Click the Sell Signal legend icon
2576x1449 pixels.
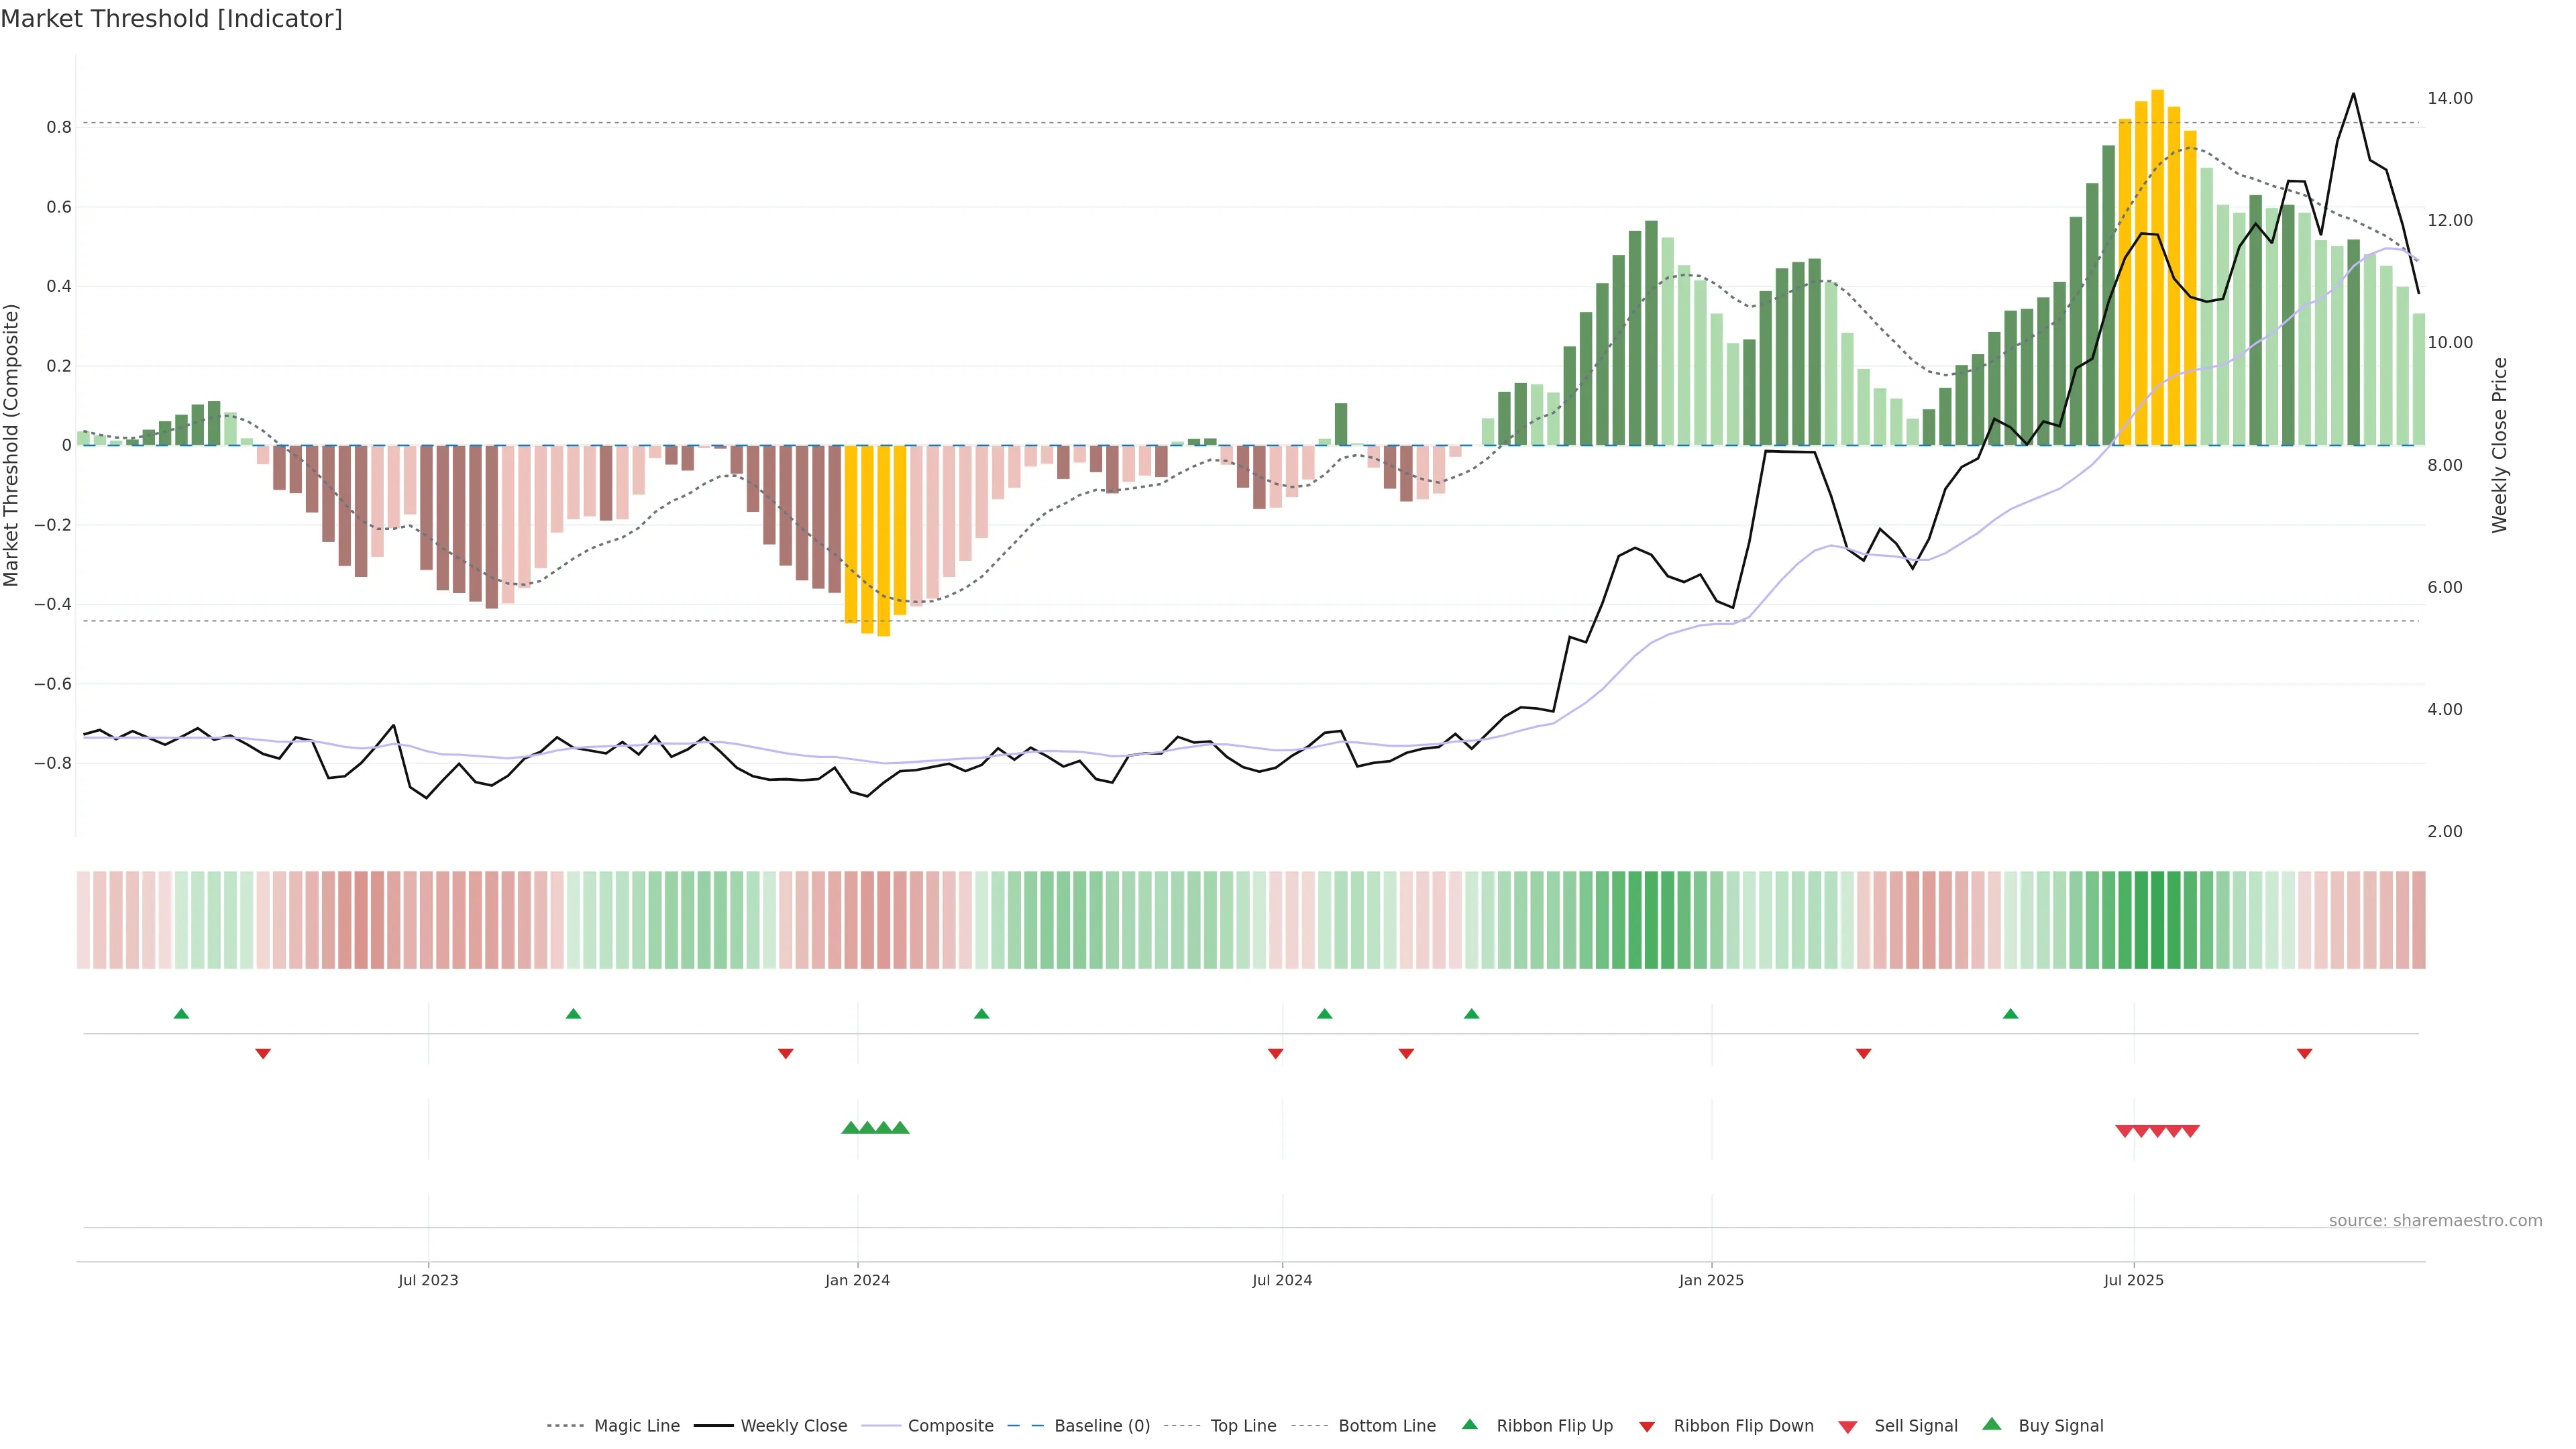(1847, 1426)
